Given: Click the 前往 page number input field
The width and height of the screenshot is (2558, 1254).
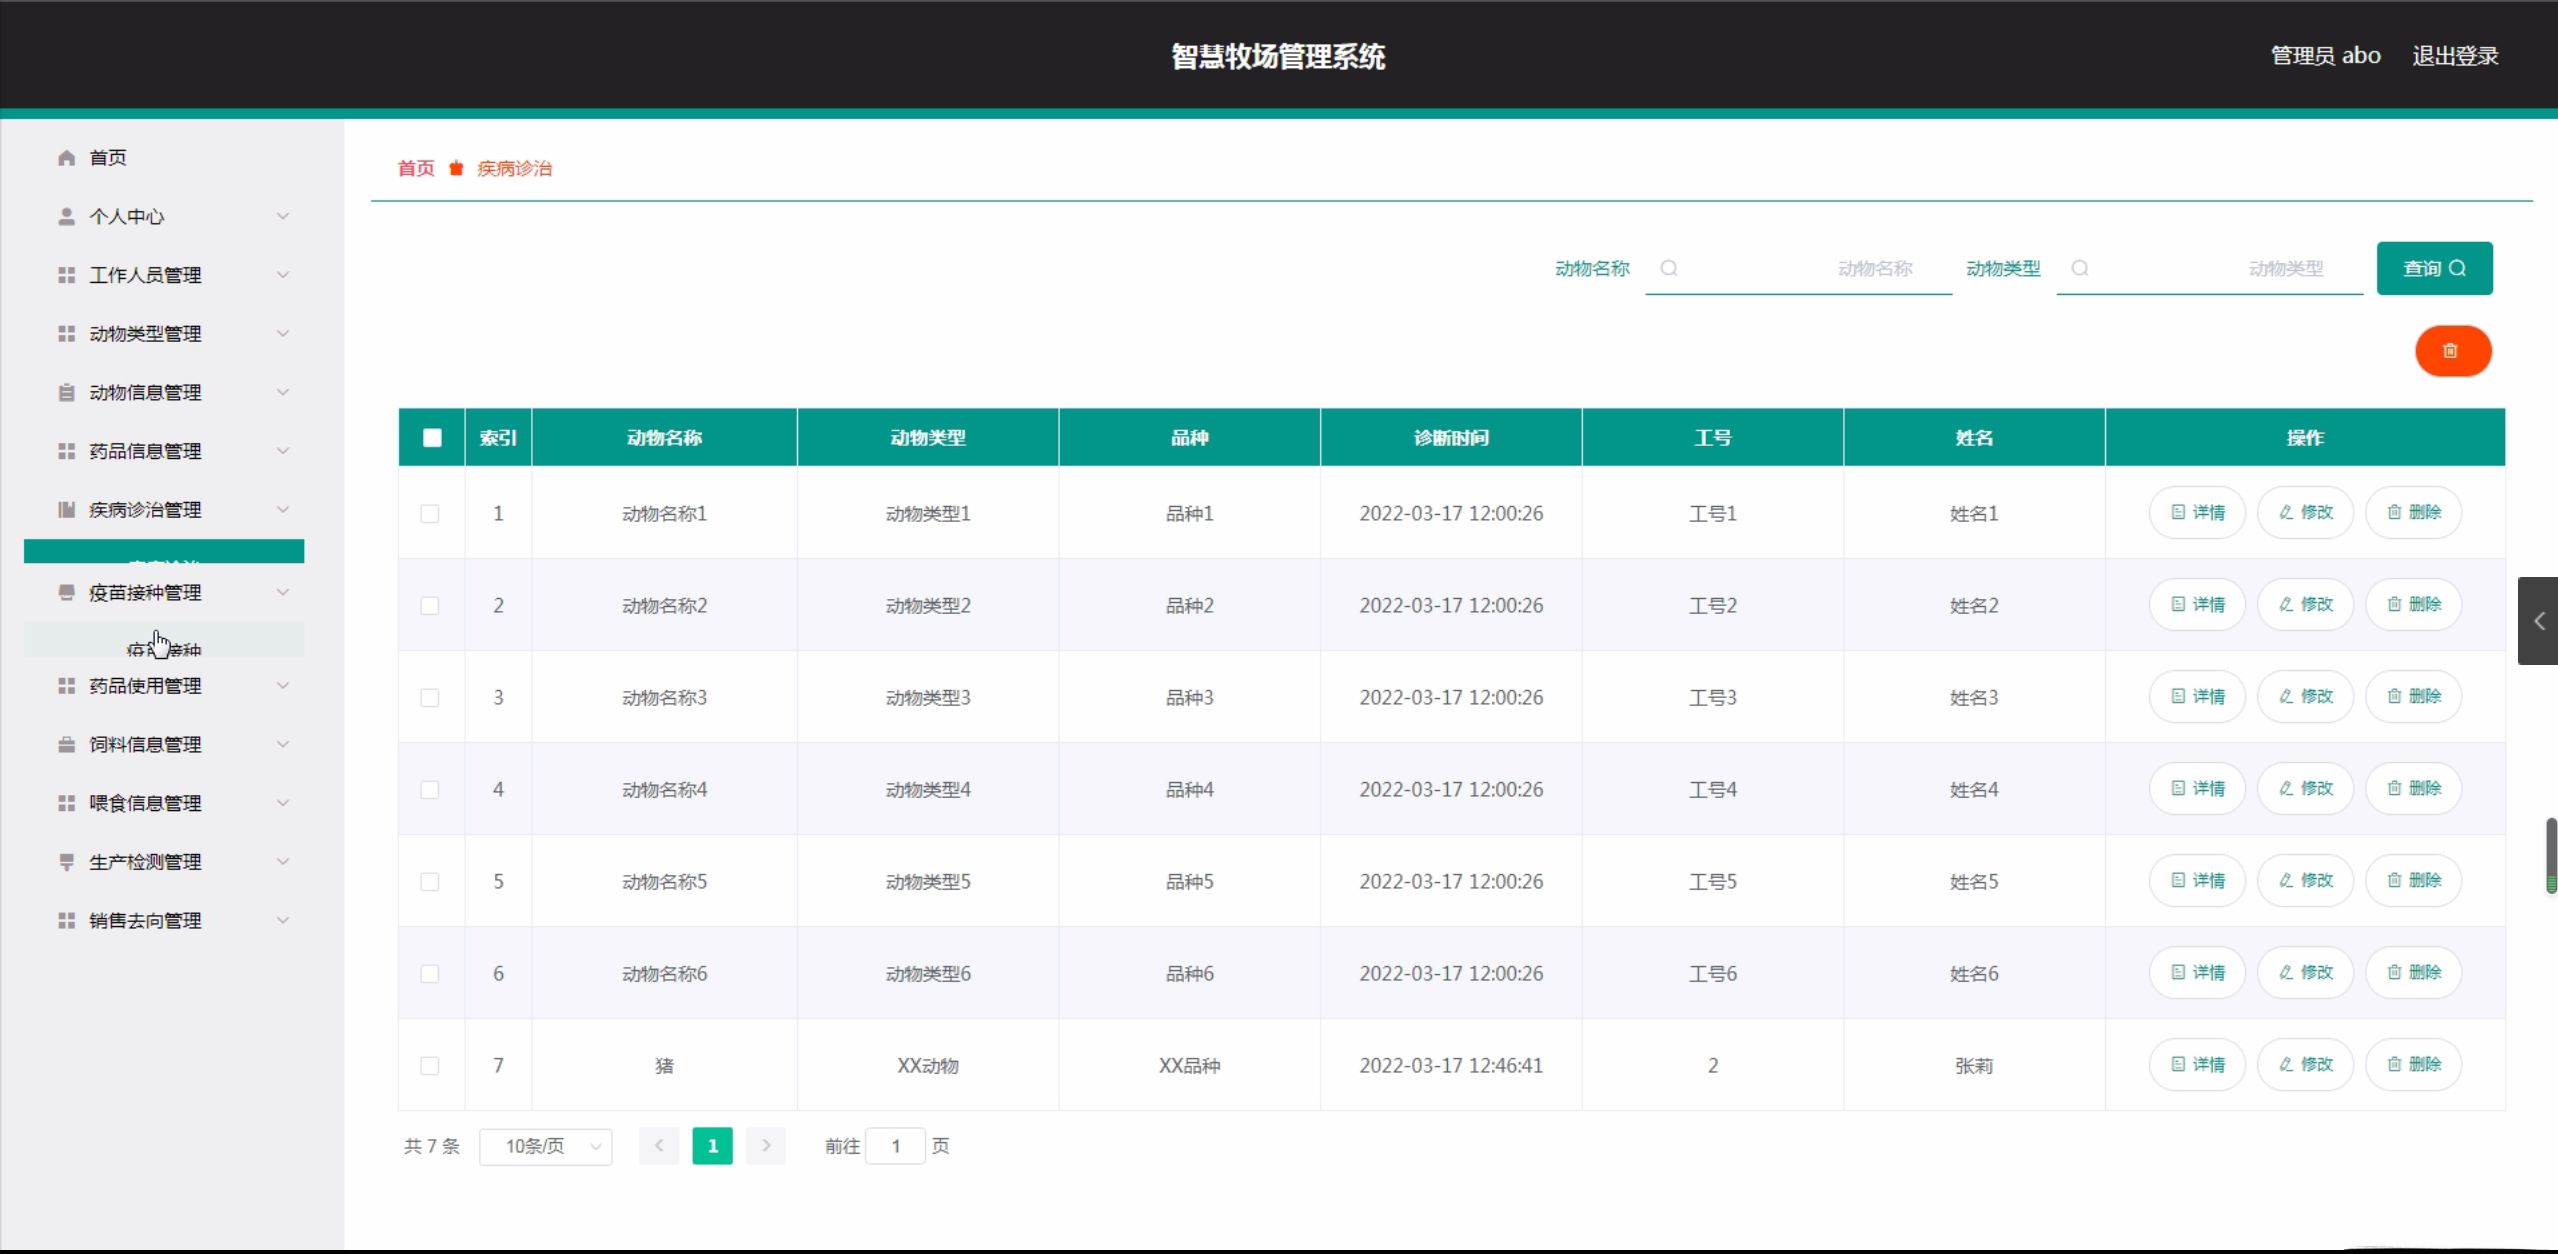Looking at the screenshot, I should point(895,1146).
